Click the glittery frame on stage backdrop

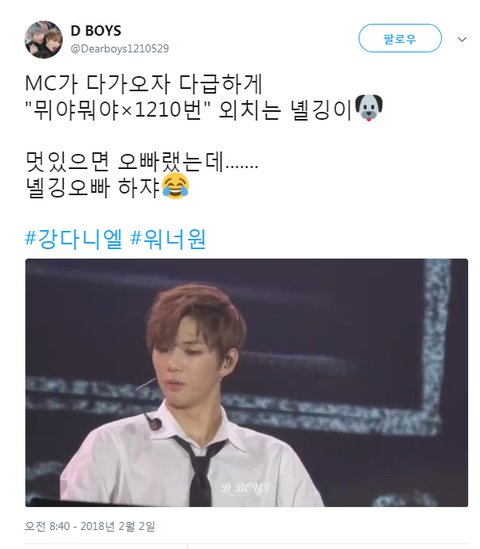click(x=433, y=345)
